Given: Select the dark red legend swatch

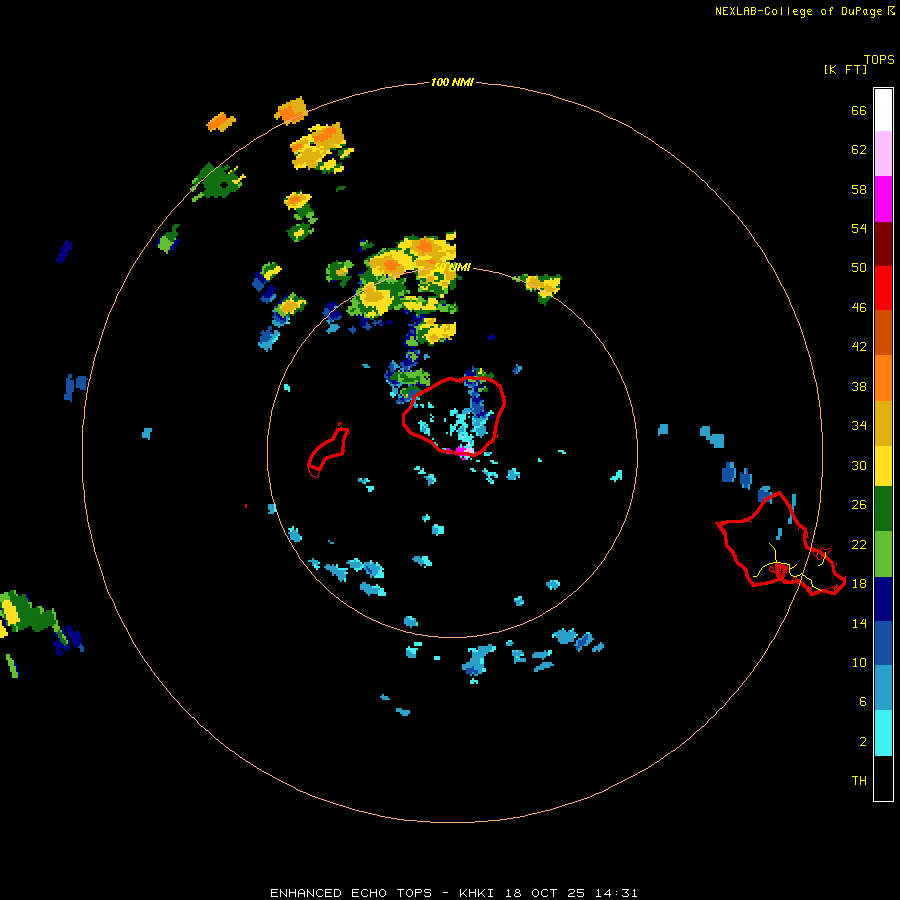Looking at the screenshot, I should (x=883, y=244).
